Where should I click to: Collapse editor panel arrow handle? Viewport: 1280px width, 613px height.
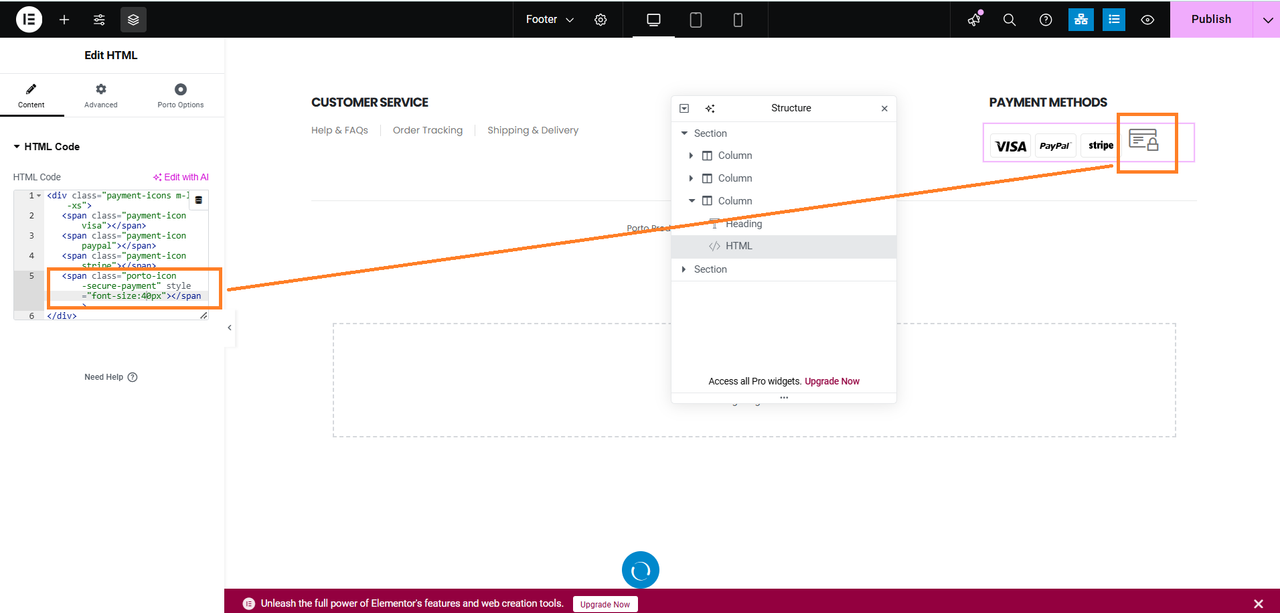click(x=230, y=328)
